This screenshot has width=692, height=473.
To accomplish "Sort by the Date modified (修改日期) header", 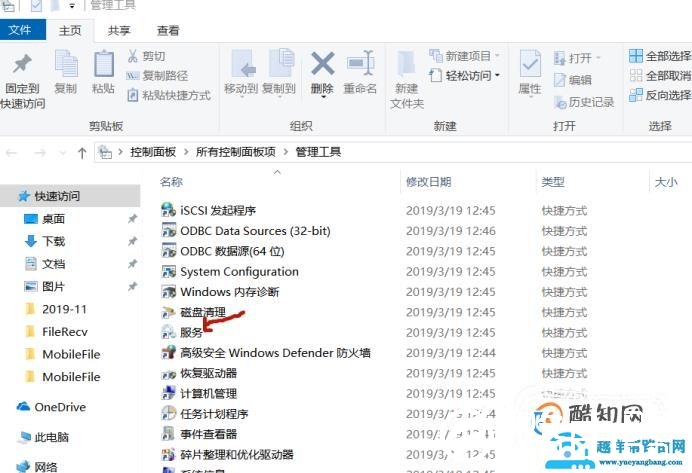I will pyautogui.click(x=428, y=182).
